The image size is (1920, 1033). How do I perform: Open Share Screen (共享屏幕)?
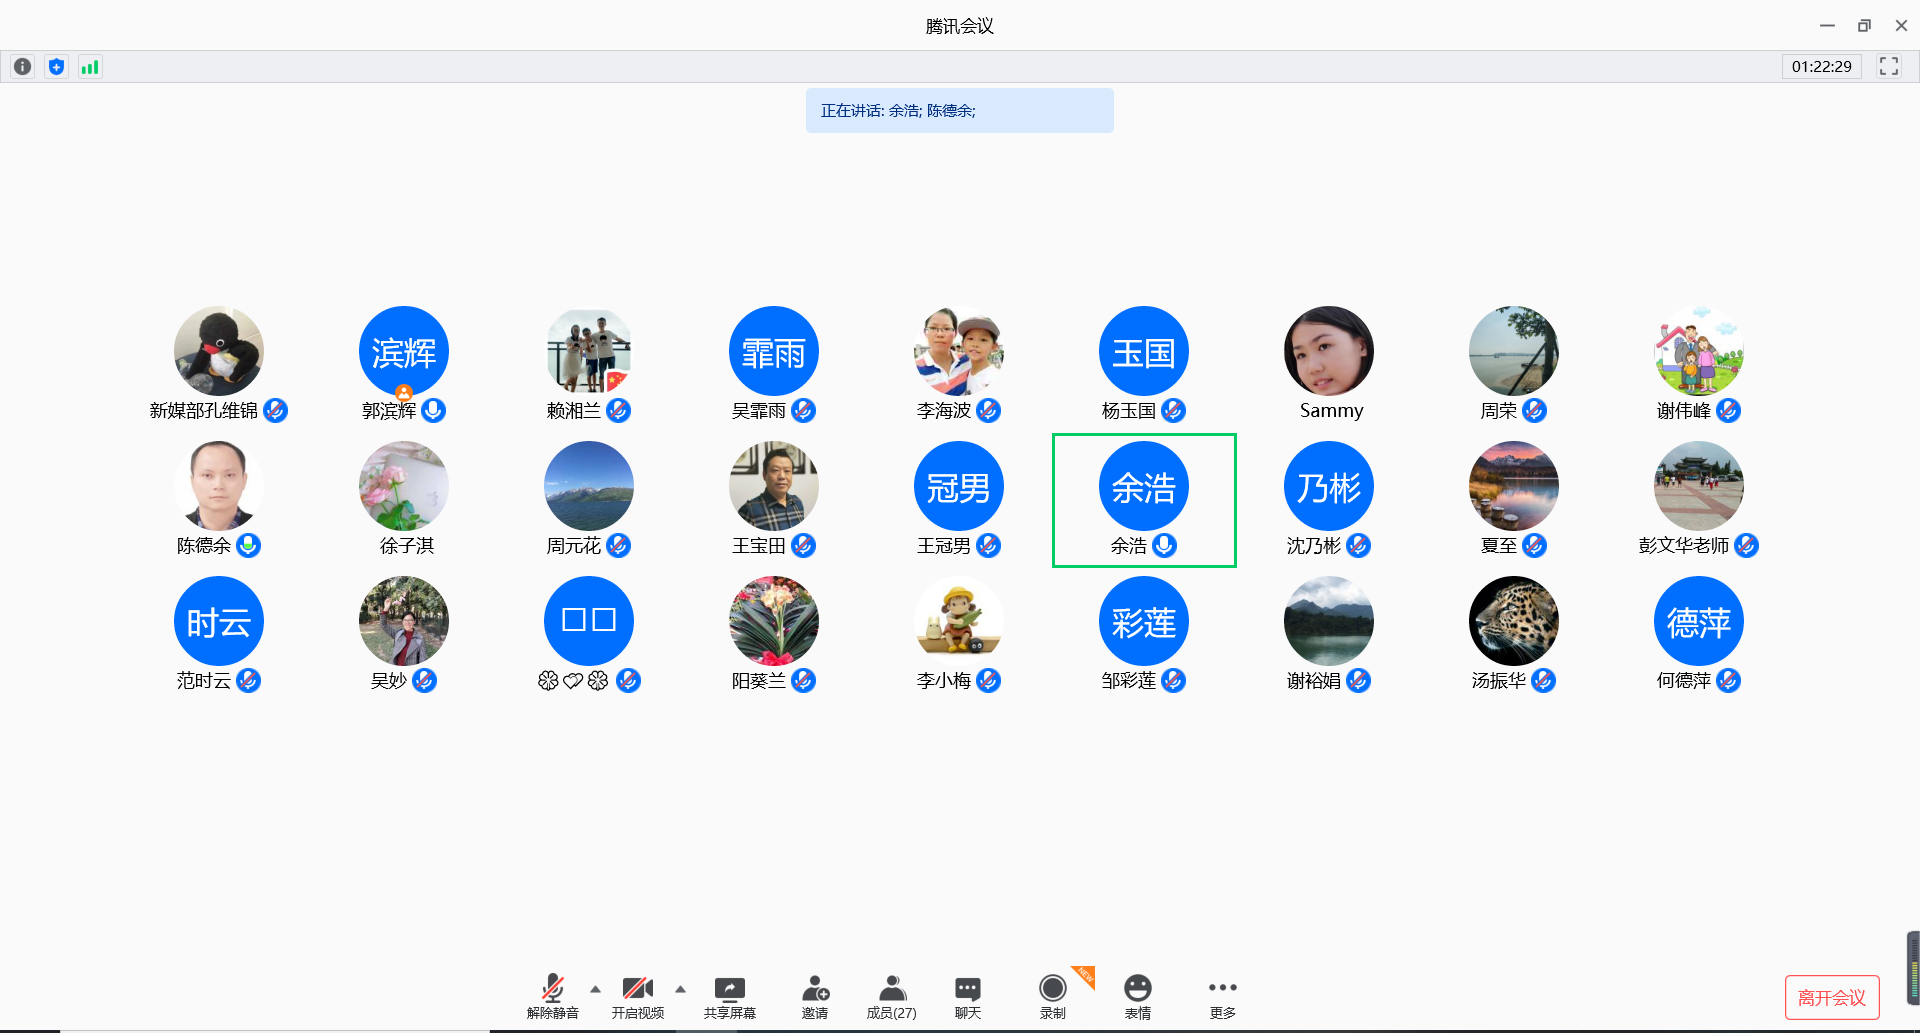pyautogui.click(x=729, y=997)
